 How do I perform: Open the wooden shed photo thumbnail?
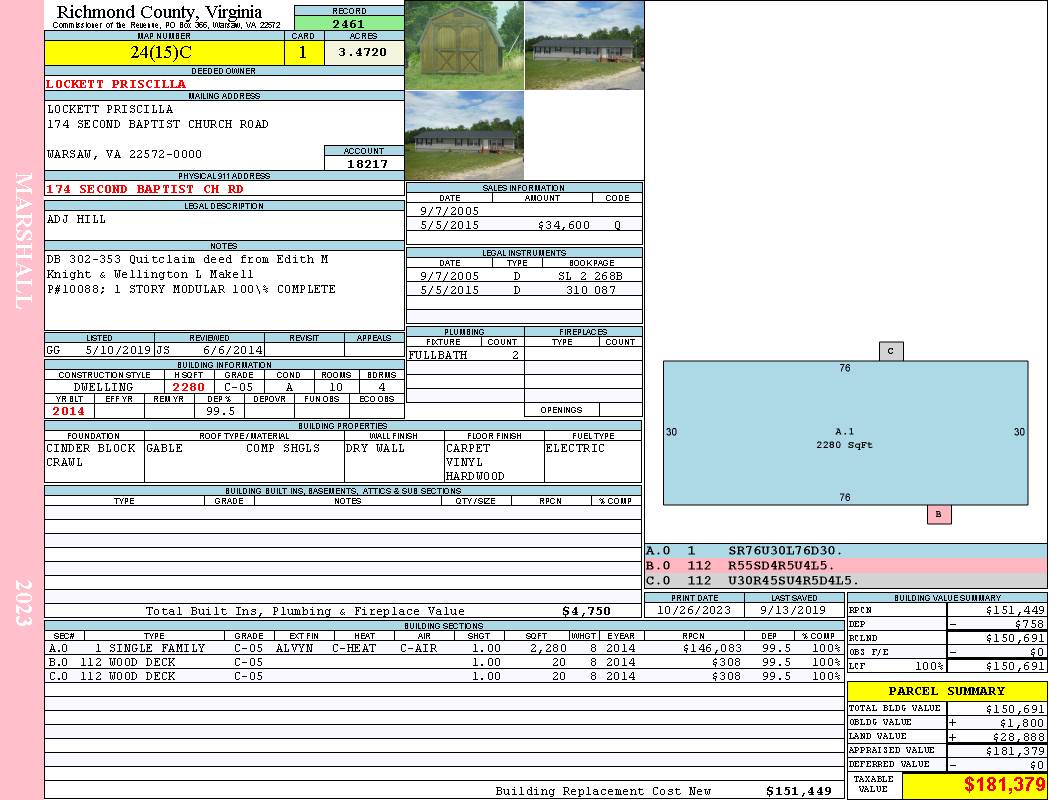[x=464, y=45]
